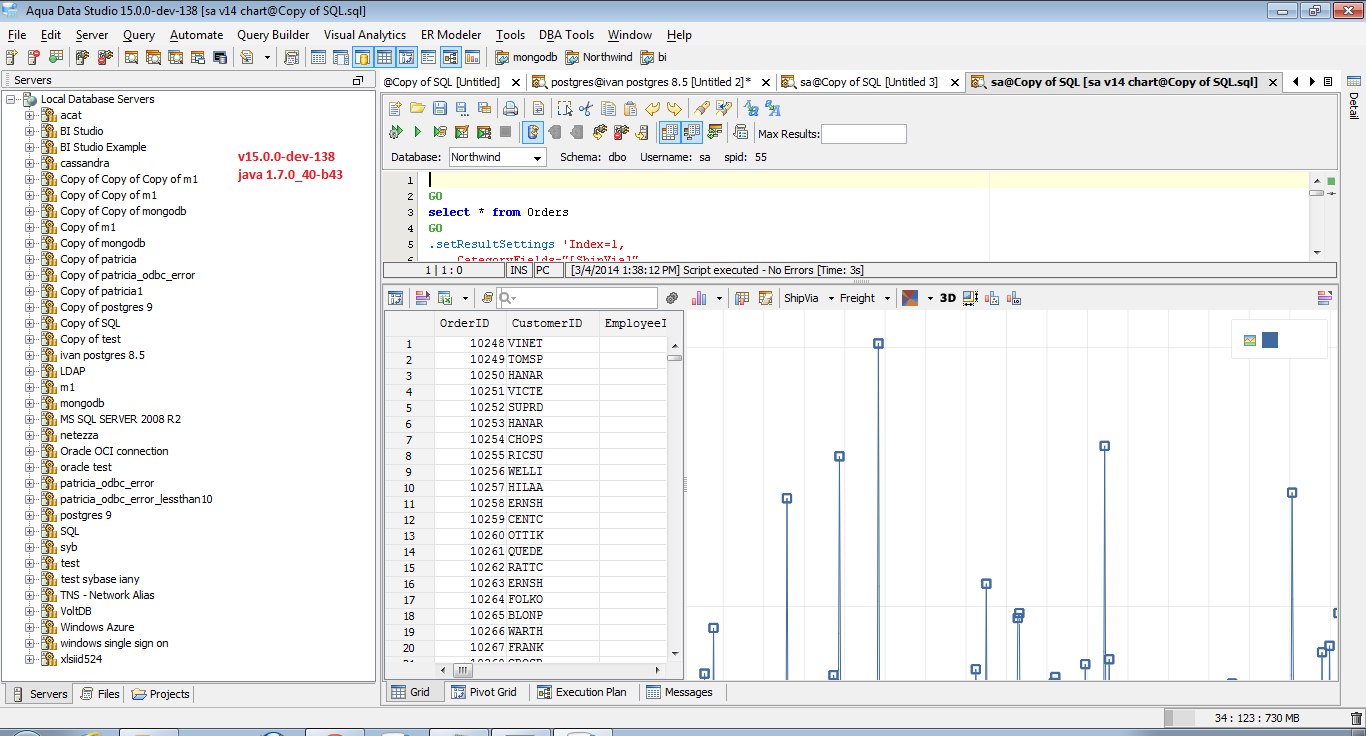Open the Execution Plan tab
The height and width of the screenshot is (736, 1366).
coord(582,692)
